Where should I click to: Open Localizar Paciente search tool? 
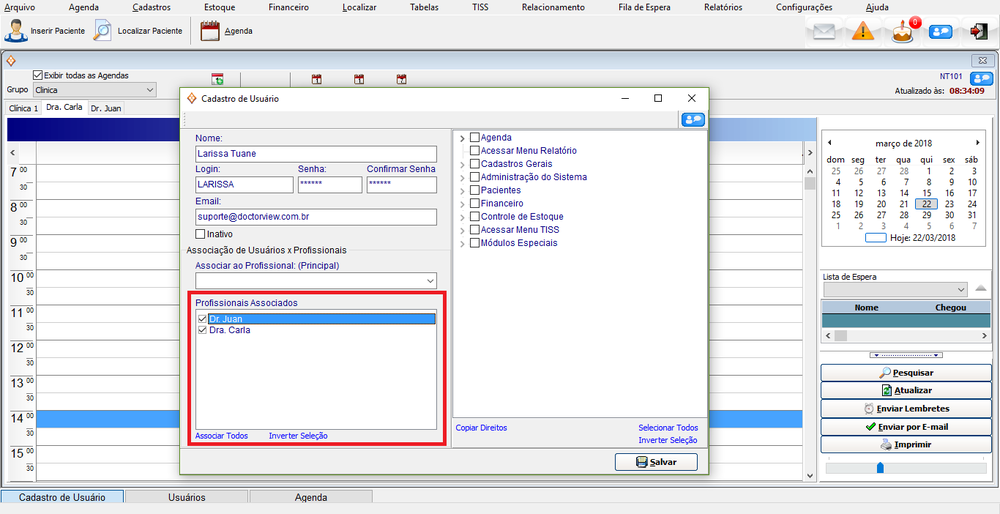pyautogui.click(x=103, y=31)
